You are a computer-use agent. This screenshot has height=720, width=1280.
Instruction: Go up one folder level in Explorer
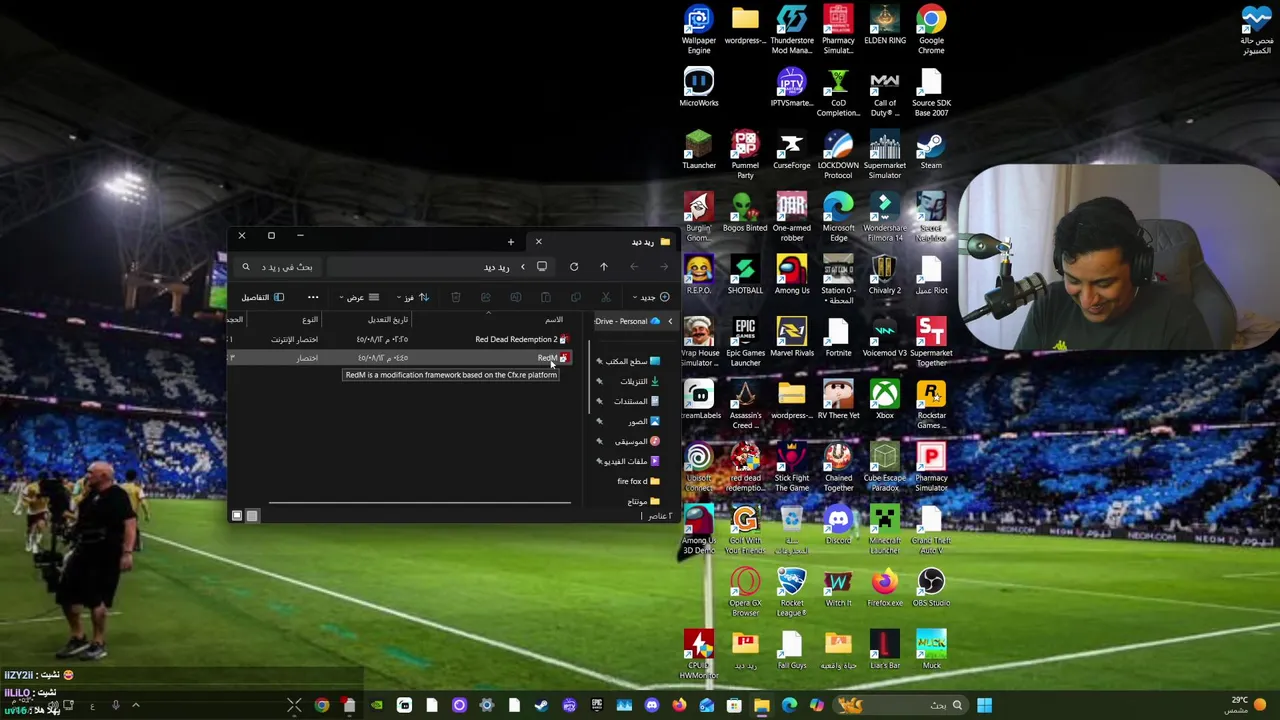[x=604, y=267]
